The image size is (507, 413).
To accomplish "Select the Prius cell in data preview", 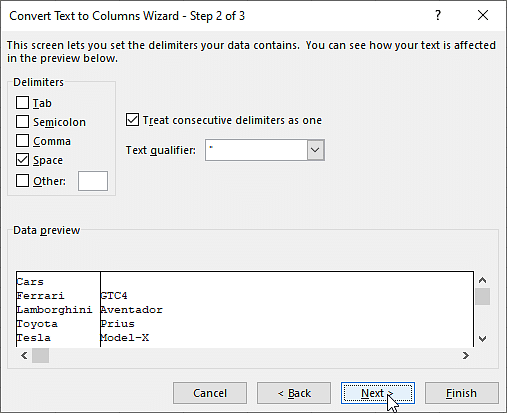I will tap(118, 324).
